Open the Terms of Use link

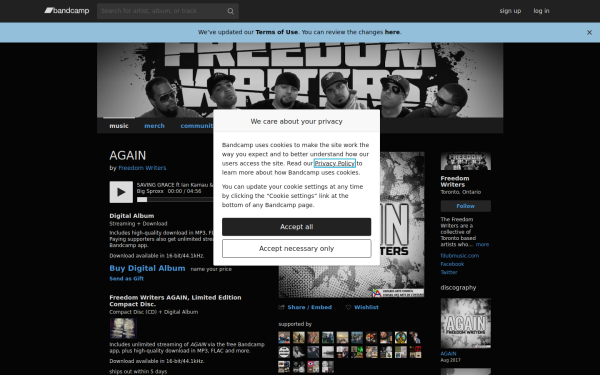pos(277,32)
